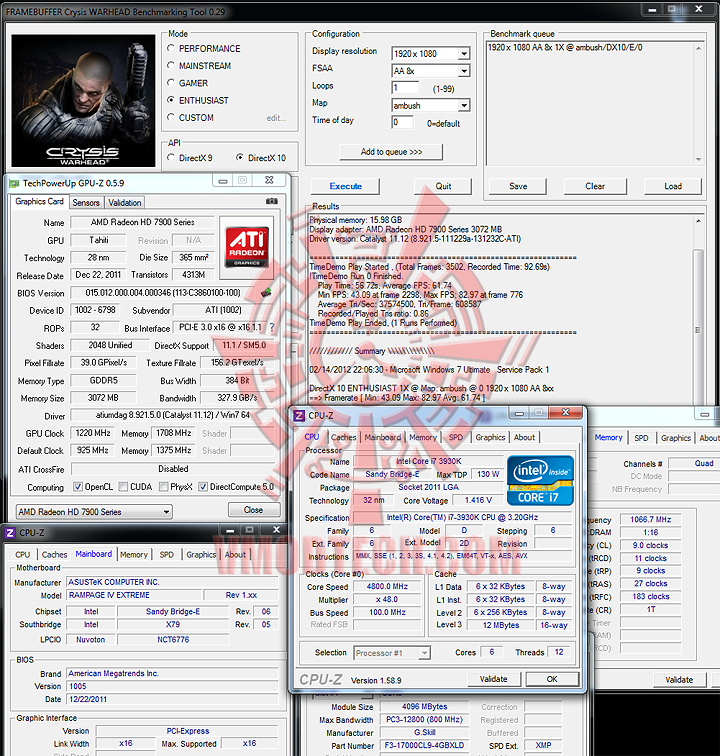Select the MAINSTREAM mode radio button
720x756 pixels.
point(171,66)
